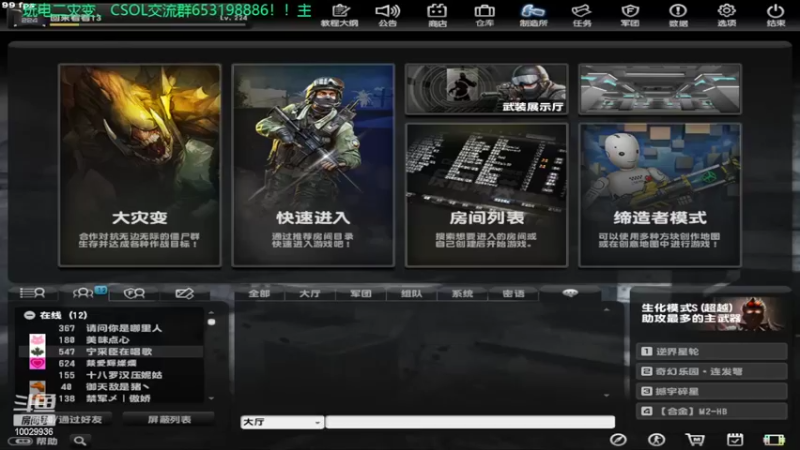This screenshot has height=450, width=800.
Task: Open the 大灾变 mode card
Action: tap(140, 165)
